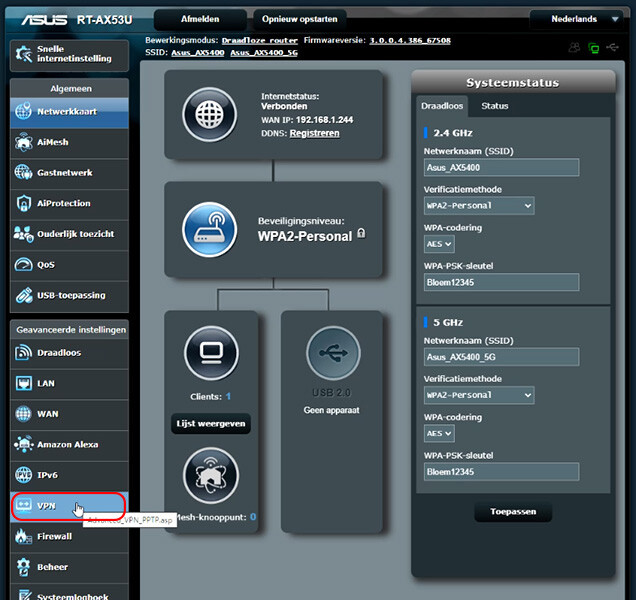Viewport: 636px width, 600px height.
Task: Open the 2.4 GHz WPA-codering AES dropdown
Action: (439, 244)
